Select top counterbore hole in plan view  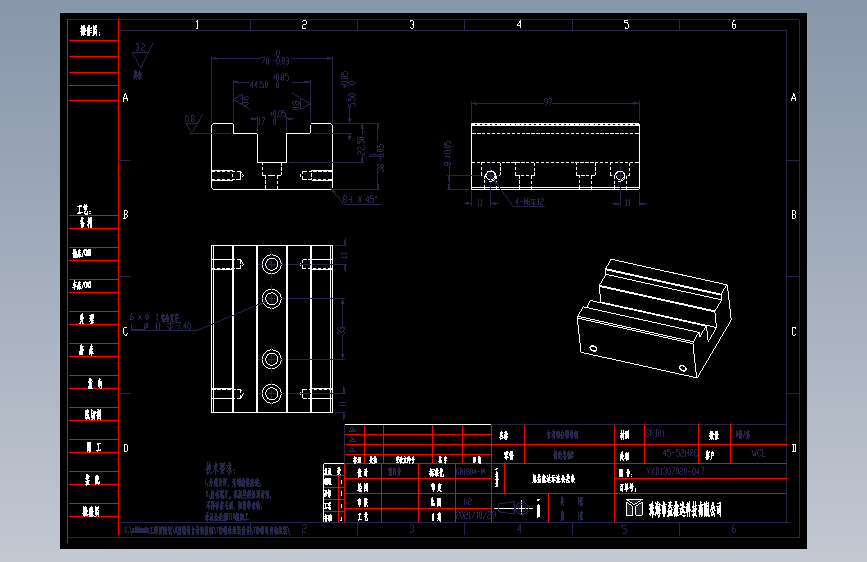271,264
